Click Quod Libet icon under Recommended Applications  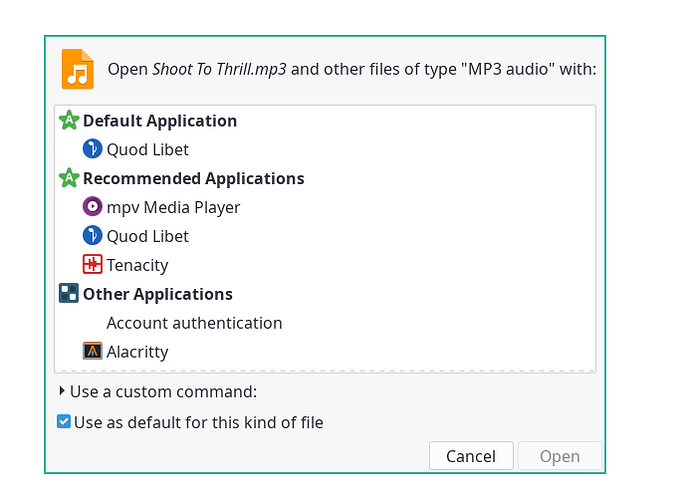tap(92, 236)
